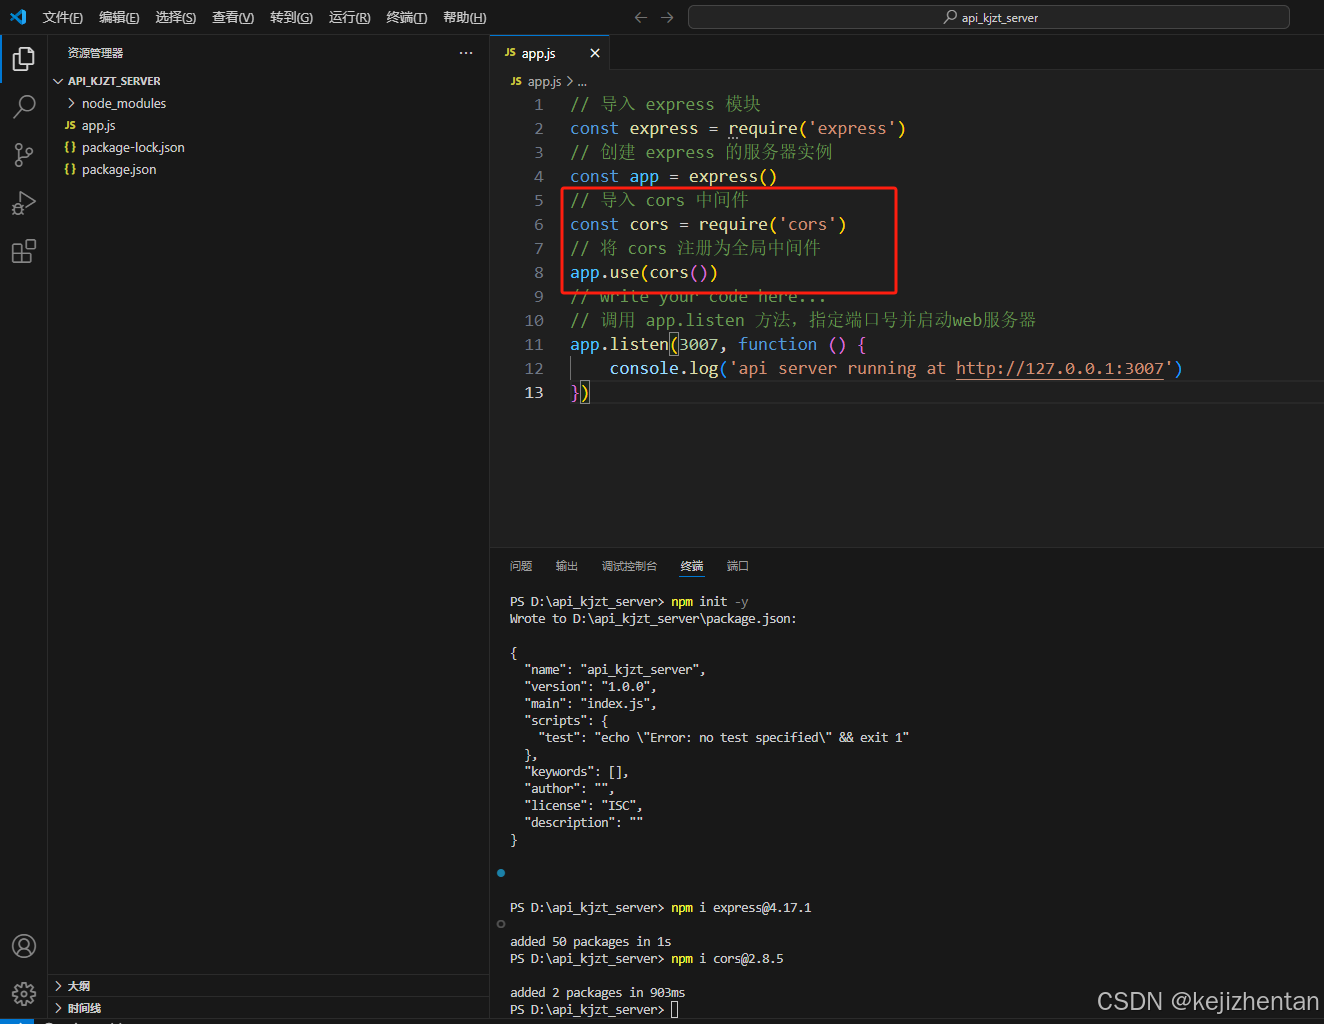Open the Run and Debug view

click(x=24, y=203)
